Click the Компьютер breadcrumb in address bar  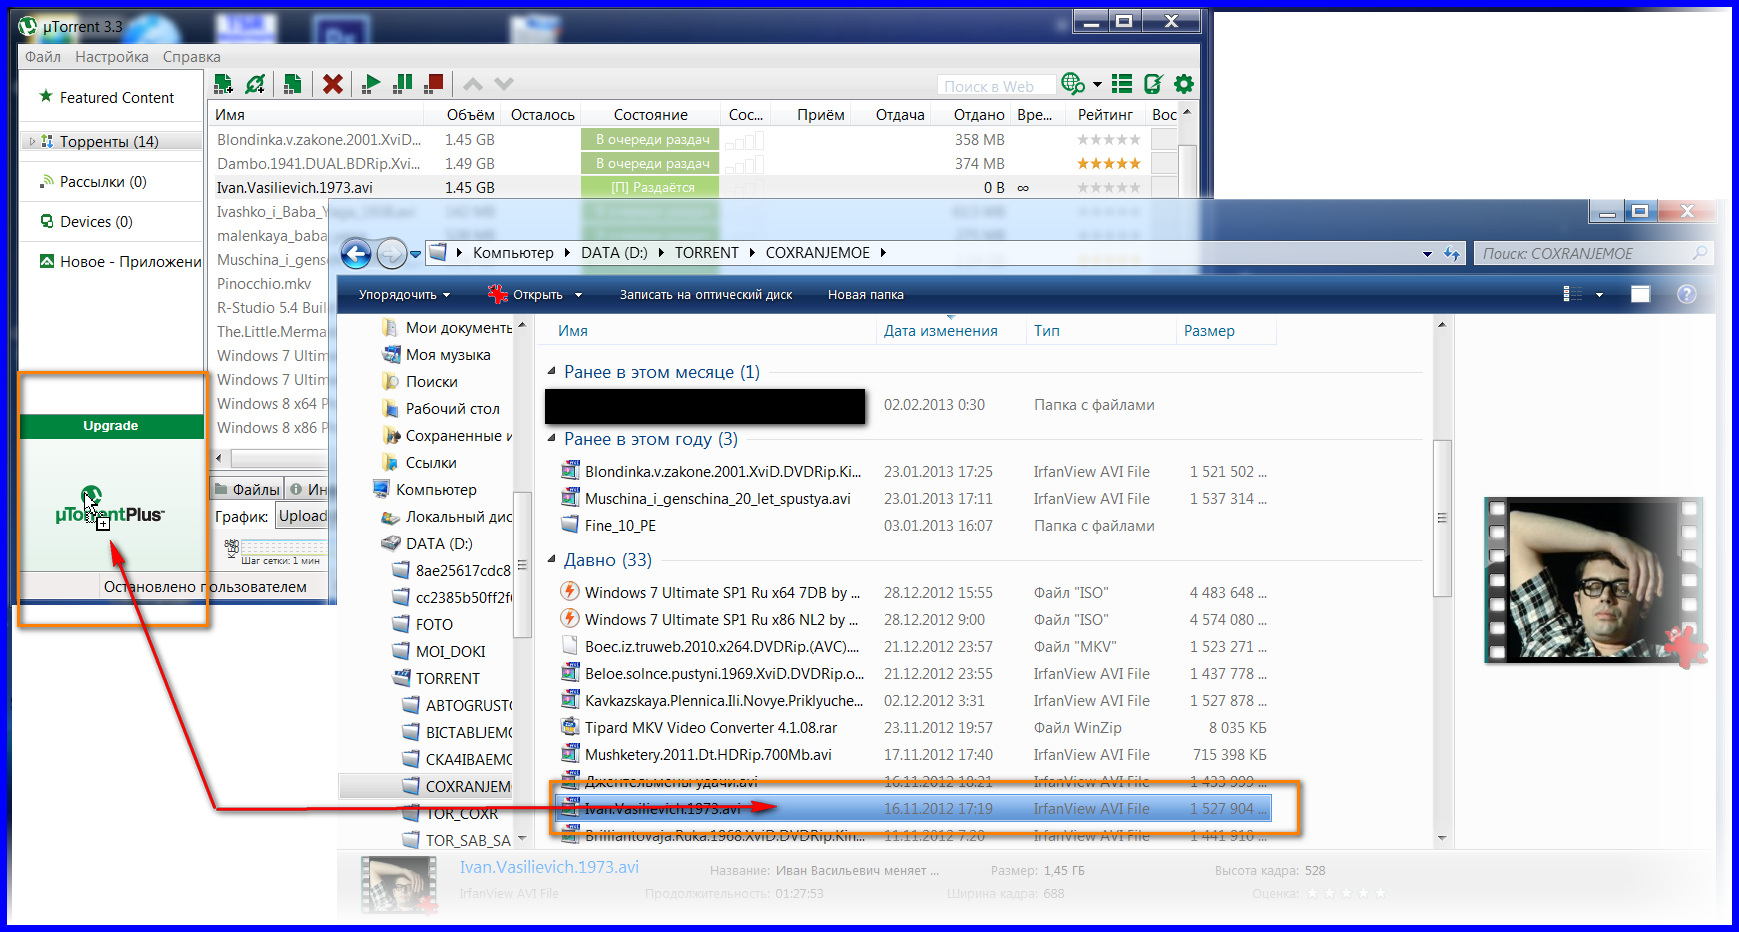513,253
